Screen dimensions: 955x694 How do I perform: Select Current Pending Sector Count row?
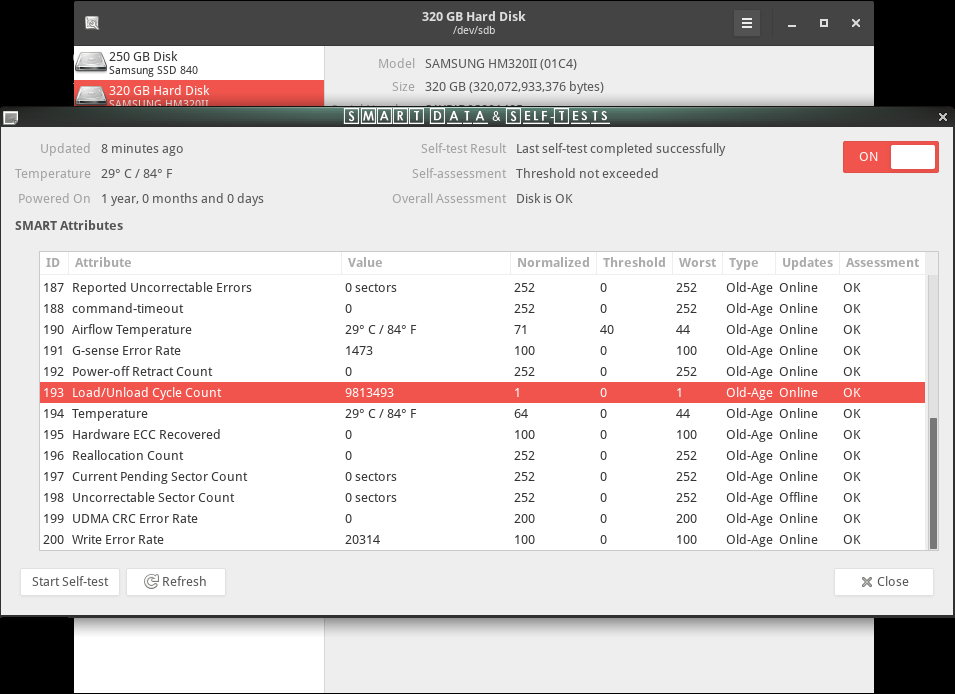click(482, 476)
